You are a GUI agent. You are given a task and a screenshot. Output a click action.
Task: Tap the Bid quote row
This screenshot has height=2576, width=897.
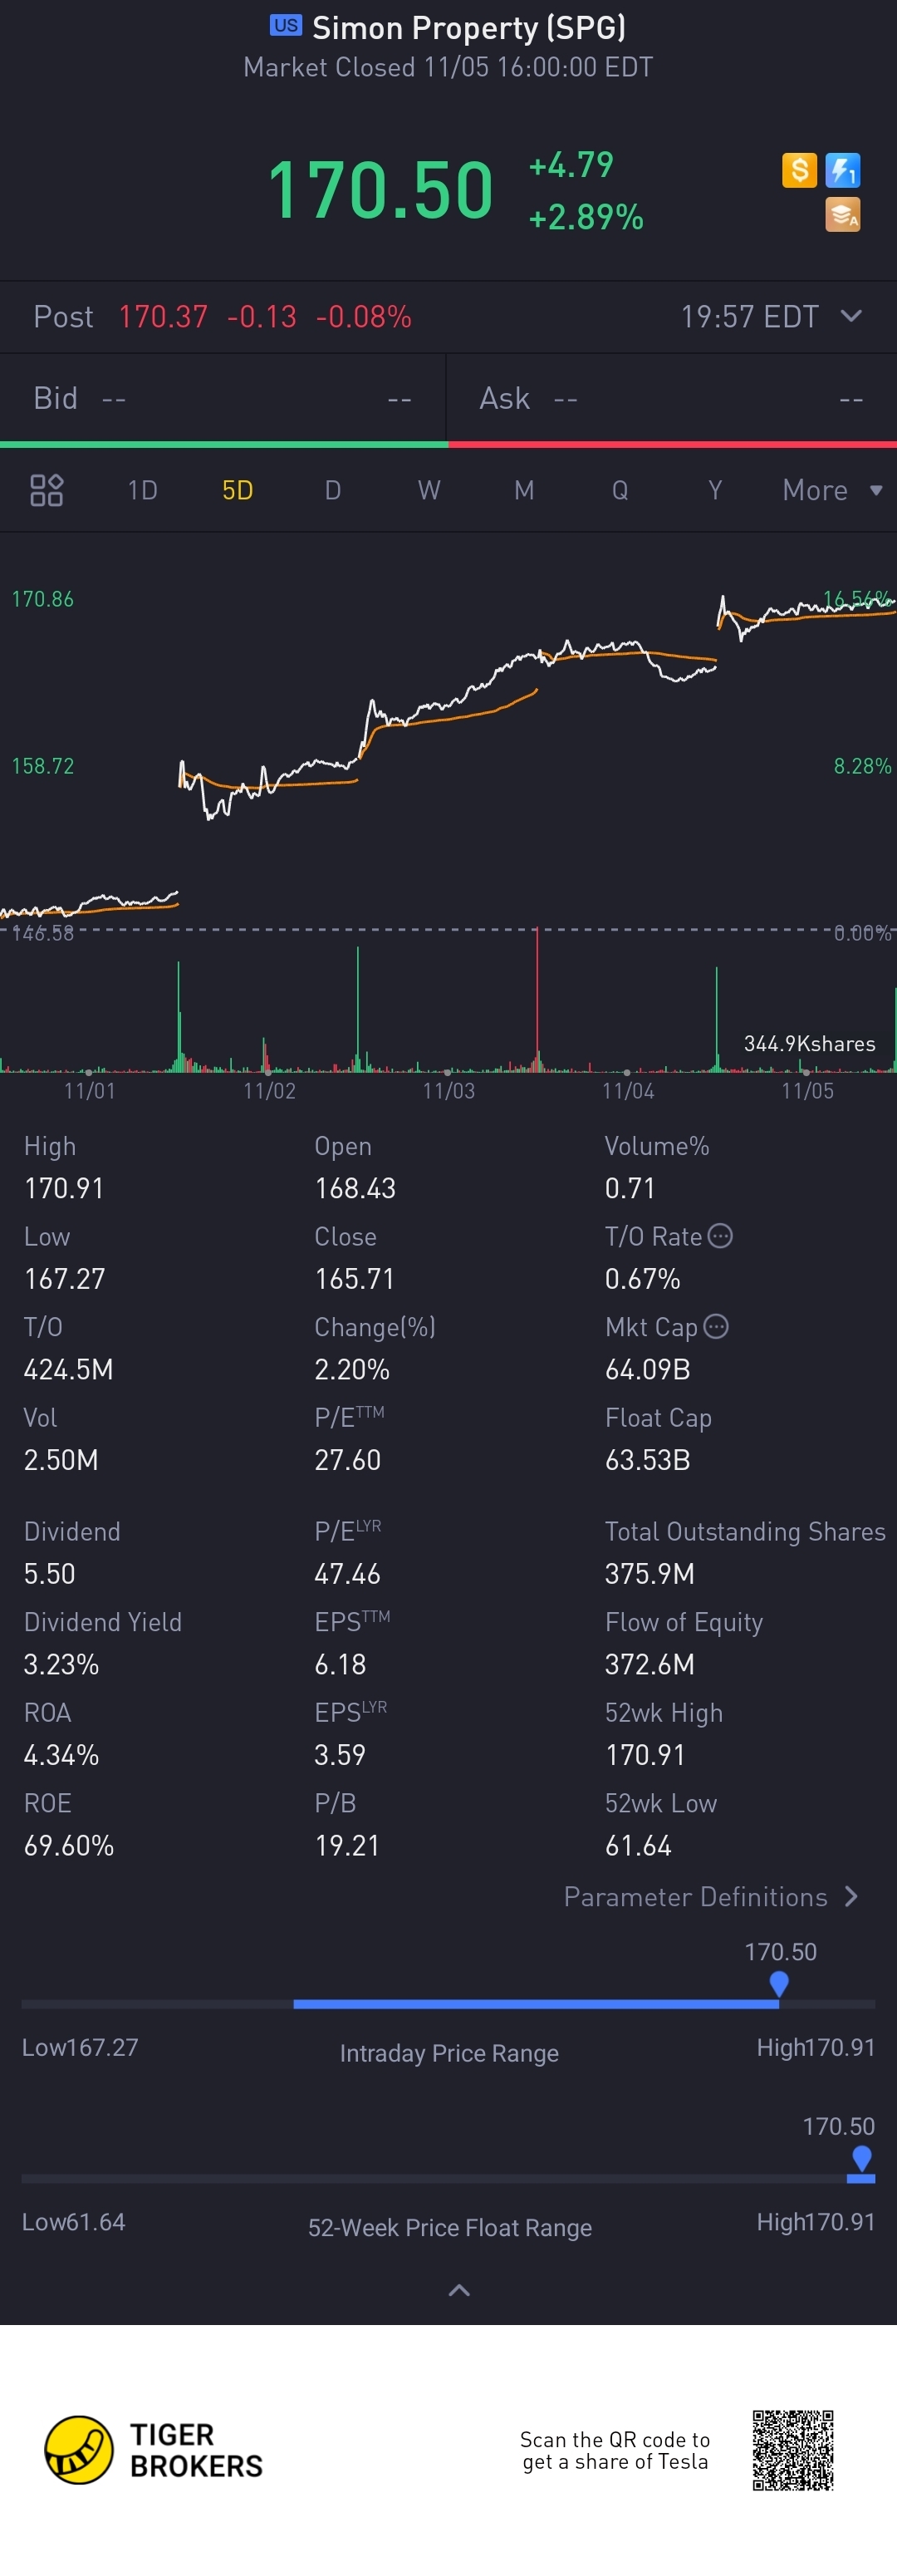pyautogui.click(x=223, y=399)
